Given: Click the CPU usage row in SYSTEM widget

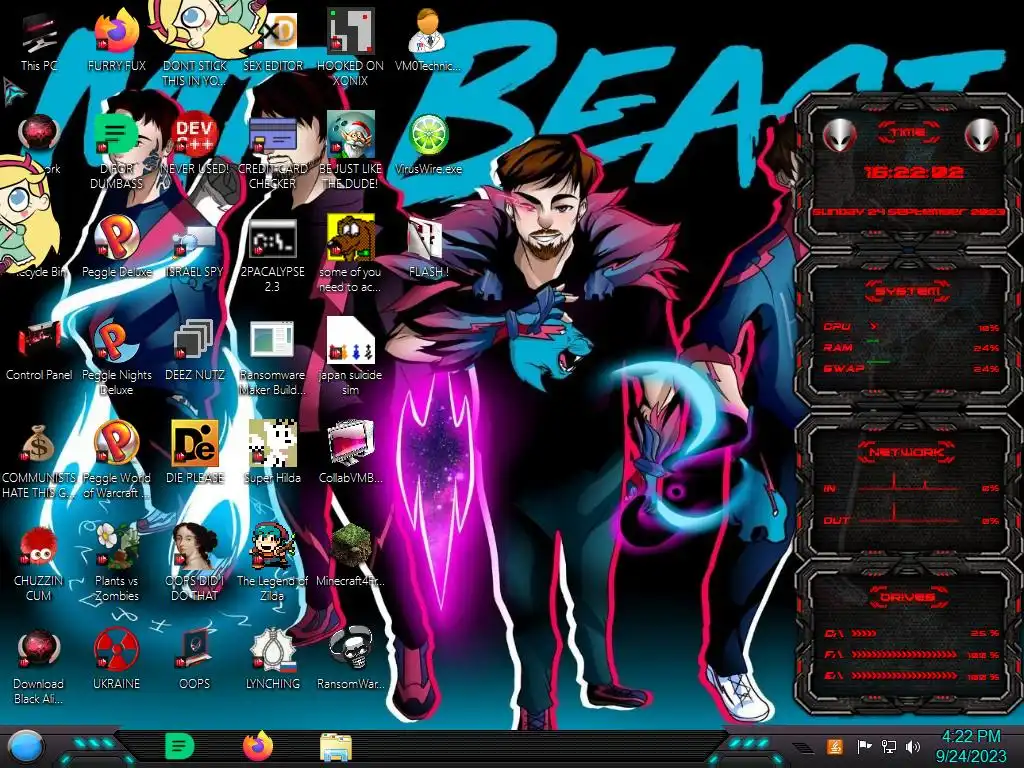Looking at the screenshot, I should [912, 327].
